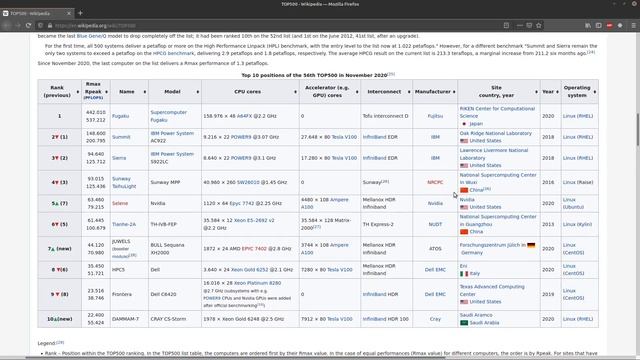The width and height of the screenshot is (640, 360).
Task: Open the Firefox Library icon
Action: coord(588,25)
